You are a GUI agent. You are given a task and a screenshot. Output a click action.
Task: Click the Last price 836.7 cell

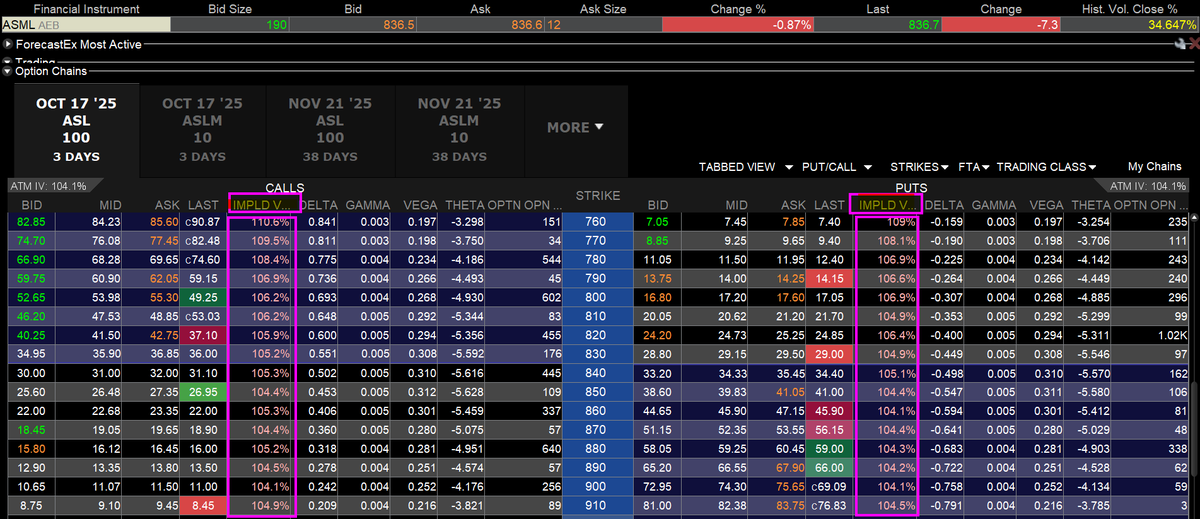(878, 23)
